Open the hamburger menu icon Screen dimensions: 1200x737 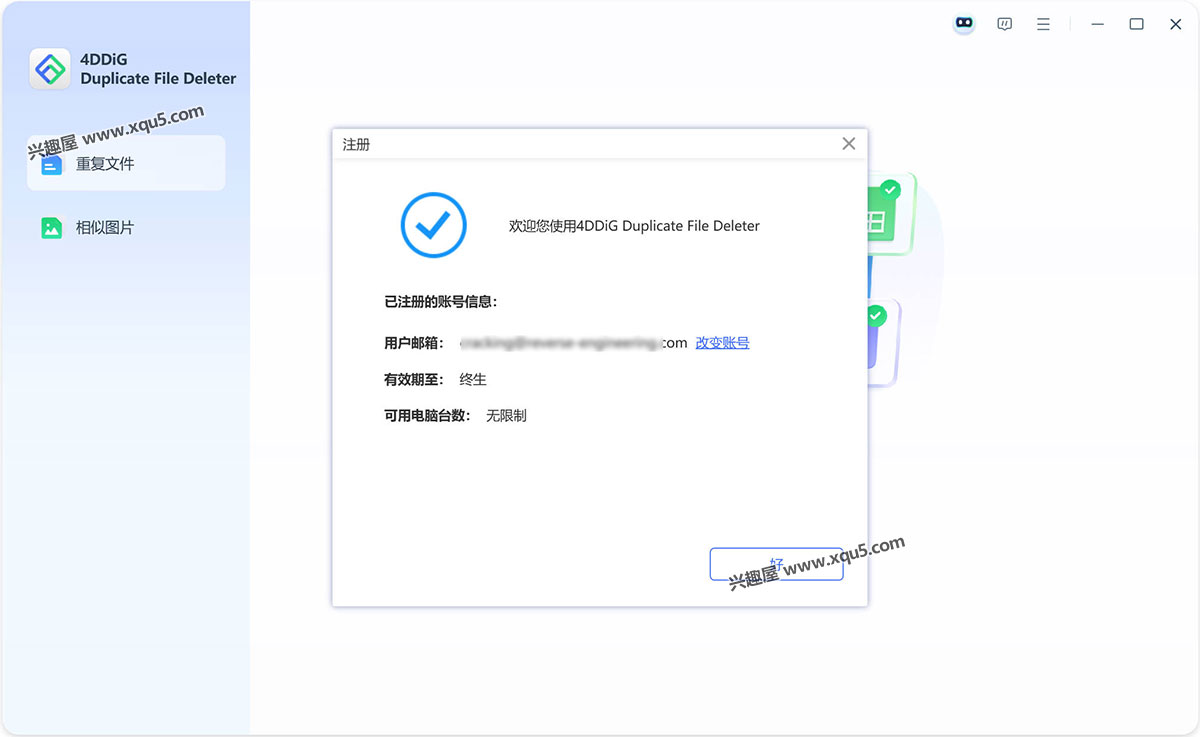(x=1043, y=24)
